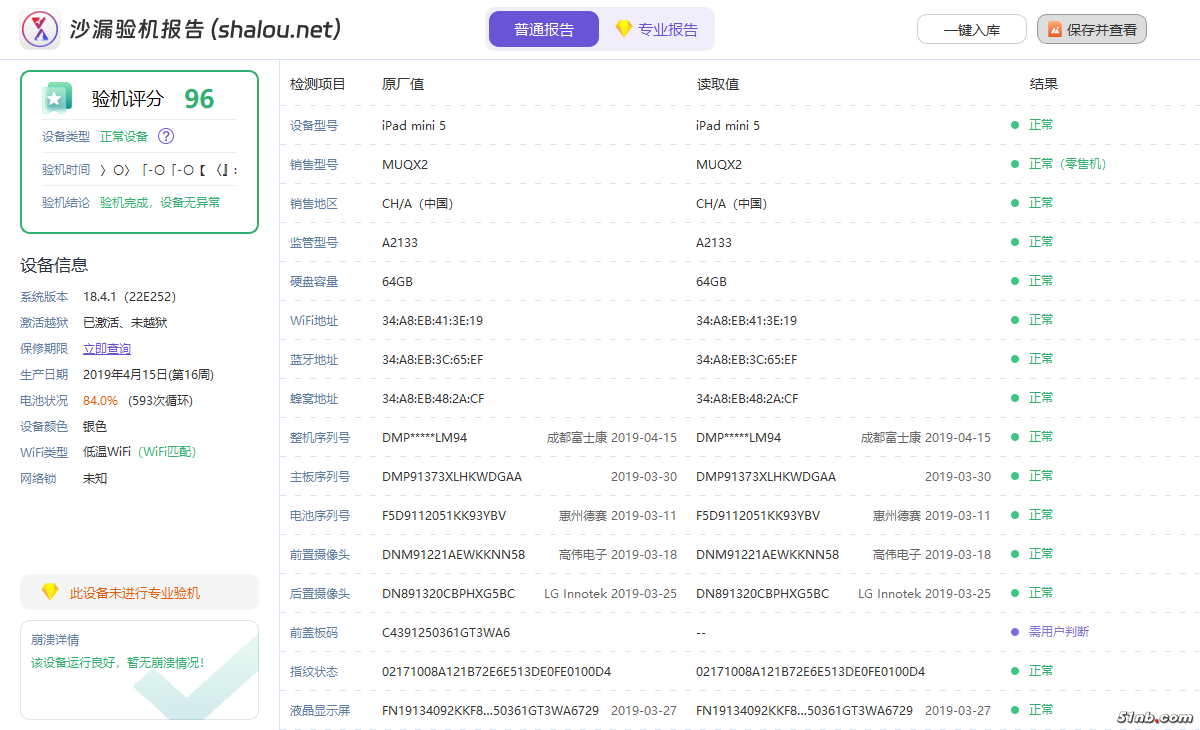Viewport: 1200px width, 730px height.
Task: Click the 此设备未进行专业验机 banner
Action: point(139,593)
